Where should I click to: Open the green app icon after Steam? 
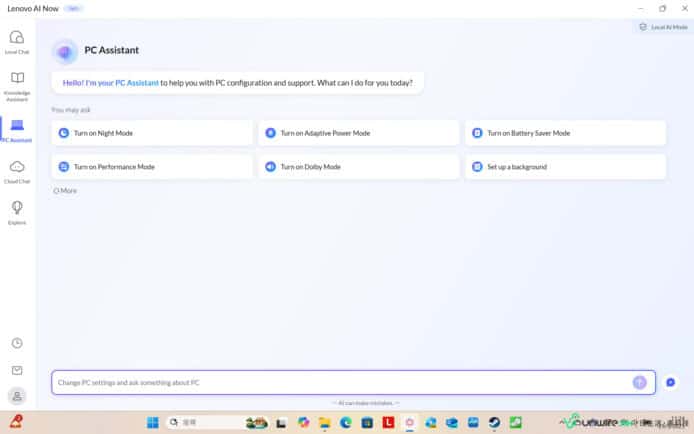tap(516, 422)
